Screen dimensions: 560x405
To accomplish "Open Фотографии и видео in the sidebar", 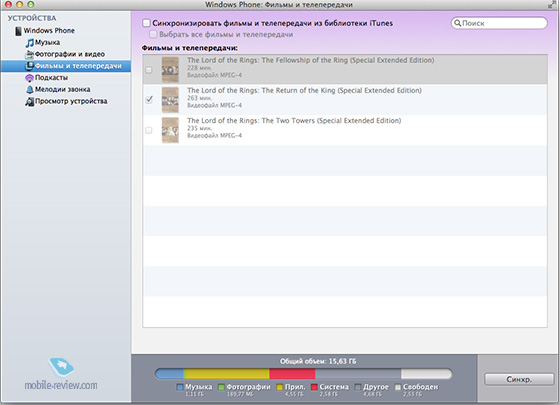I will pyautogui.click(x=70, y=54).
